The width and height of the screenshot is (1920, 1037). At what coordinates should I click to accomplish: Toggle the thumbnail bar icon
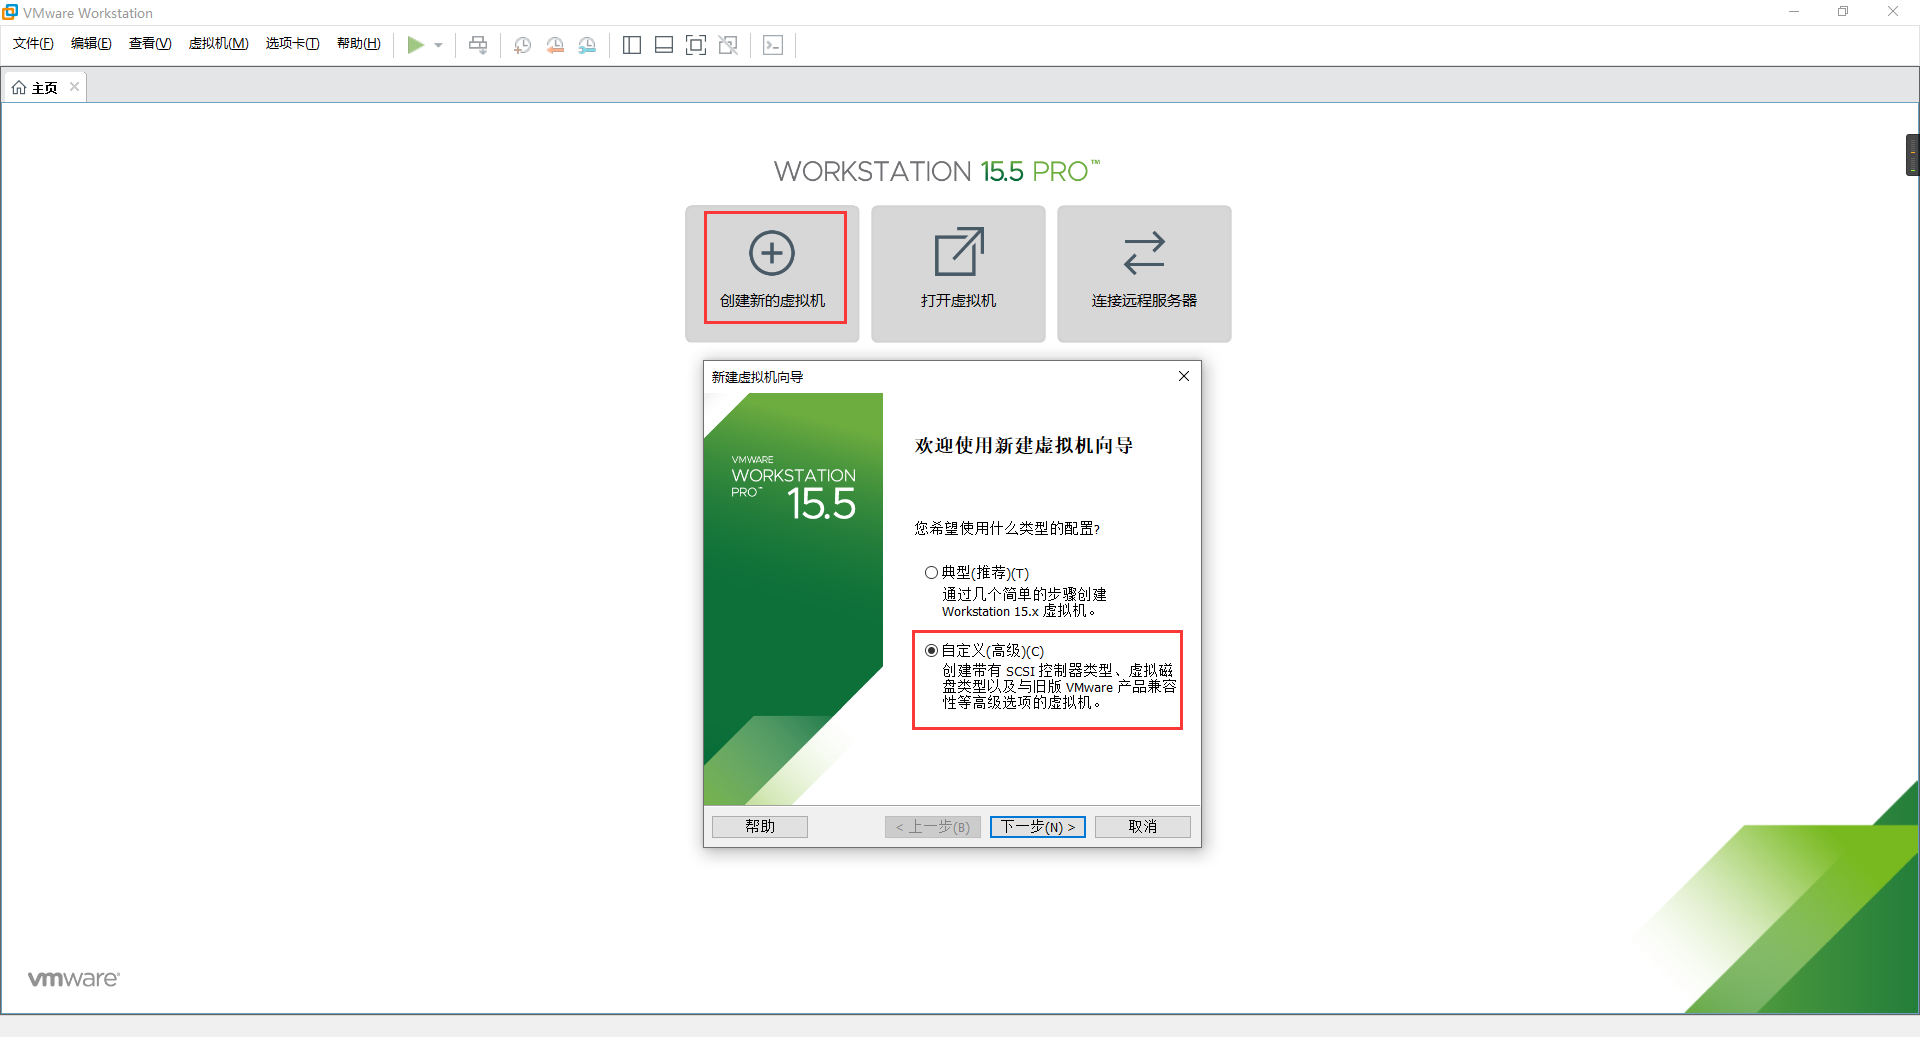coord(664,45)
